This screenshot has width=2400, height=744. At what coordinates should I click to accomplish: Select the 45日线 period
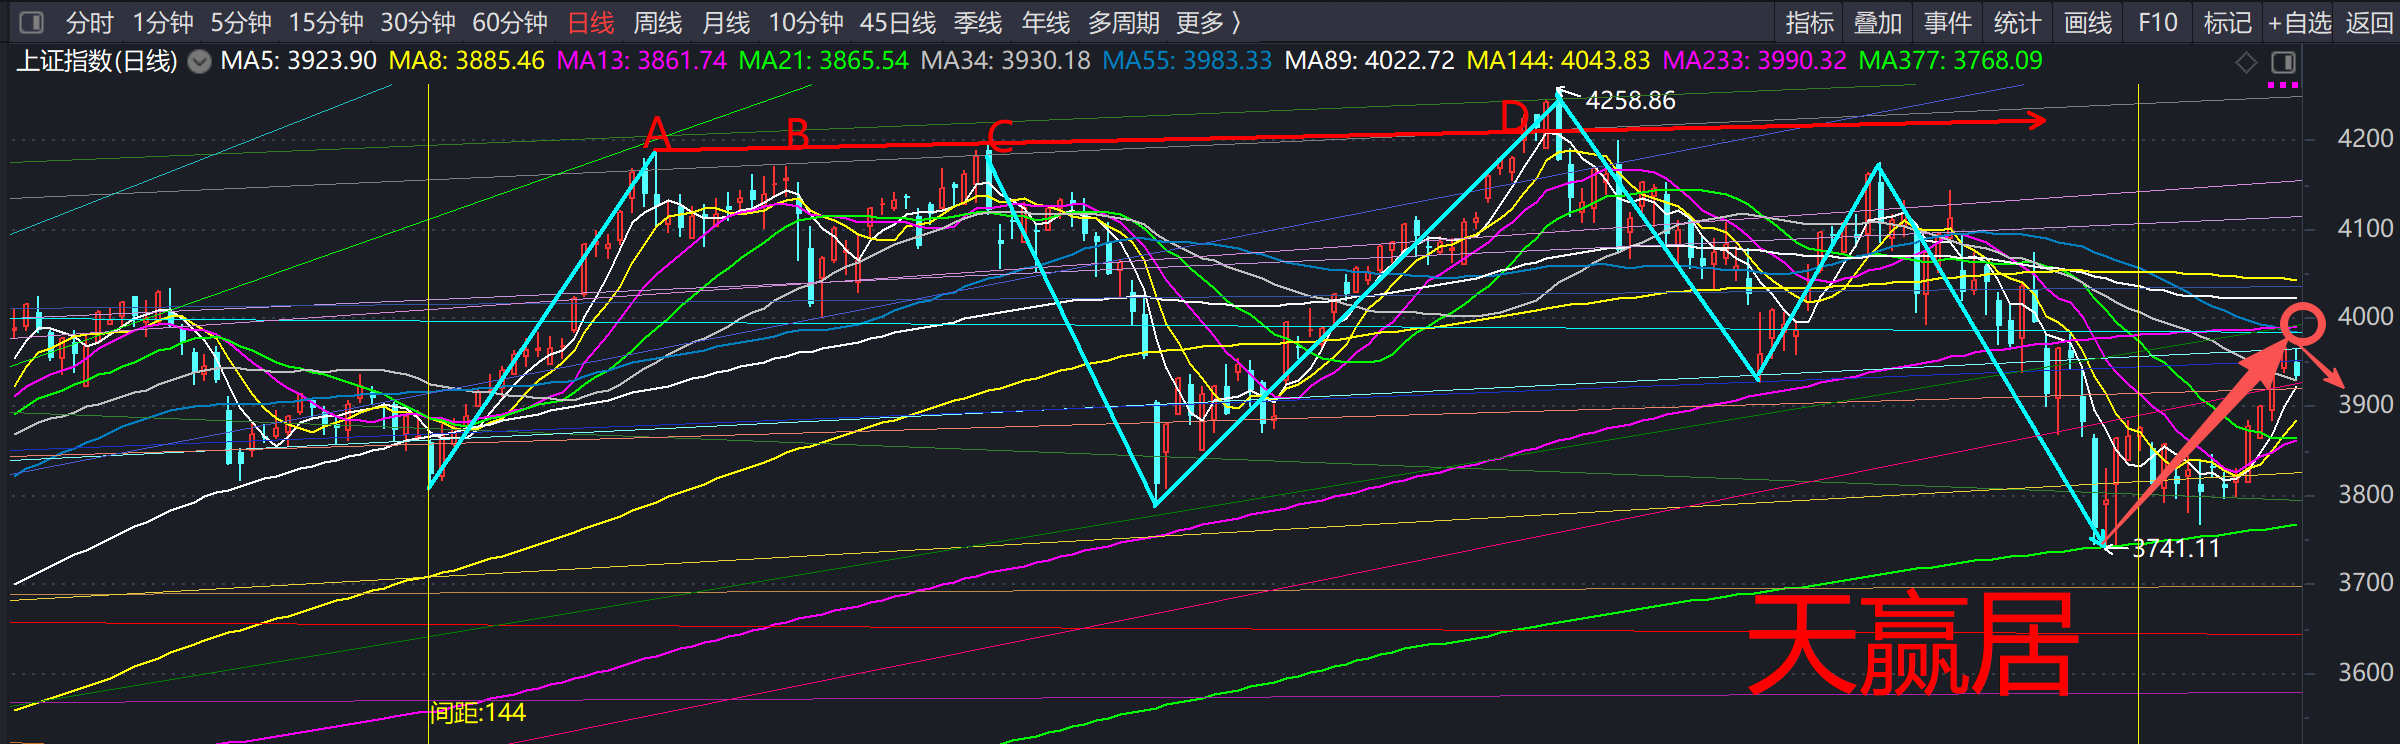click(x=898, y=22)
